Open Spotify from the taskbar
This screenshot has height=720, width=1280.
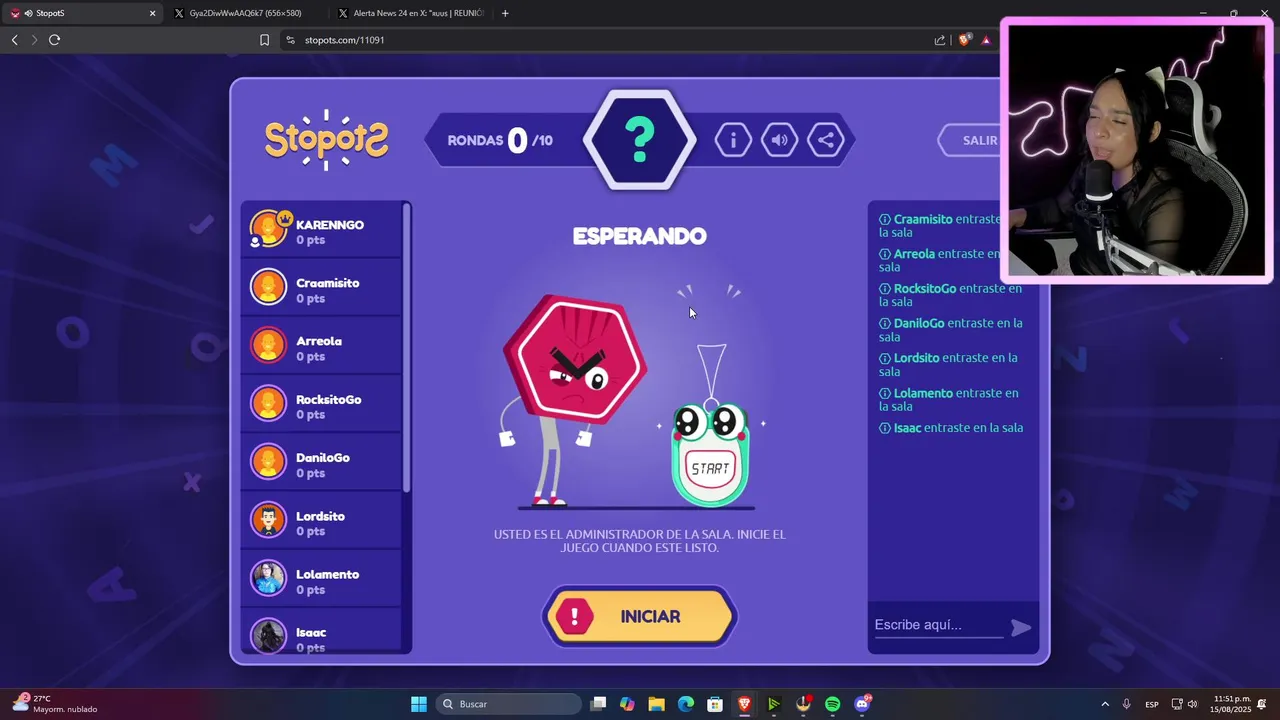click(x=833, y=704)
